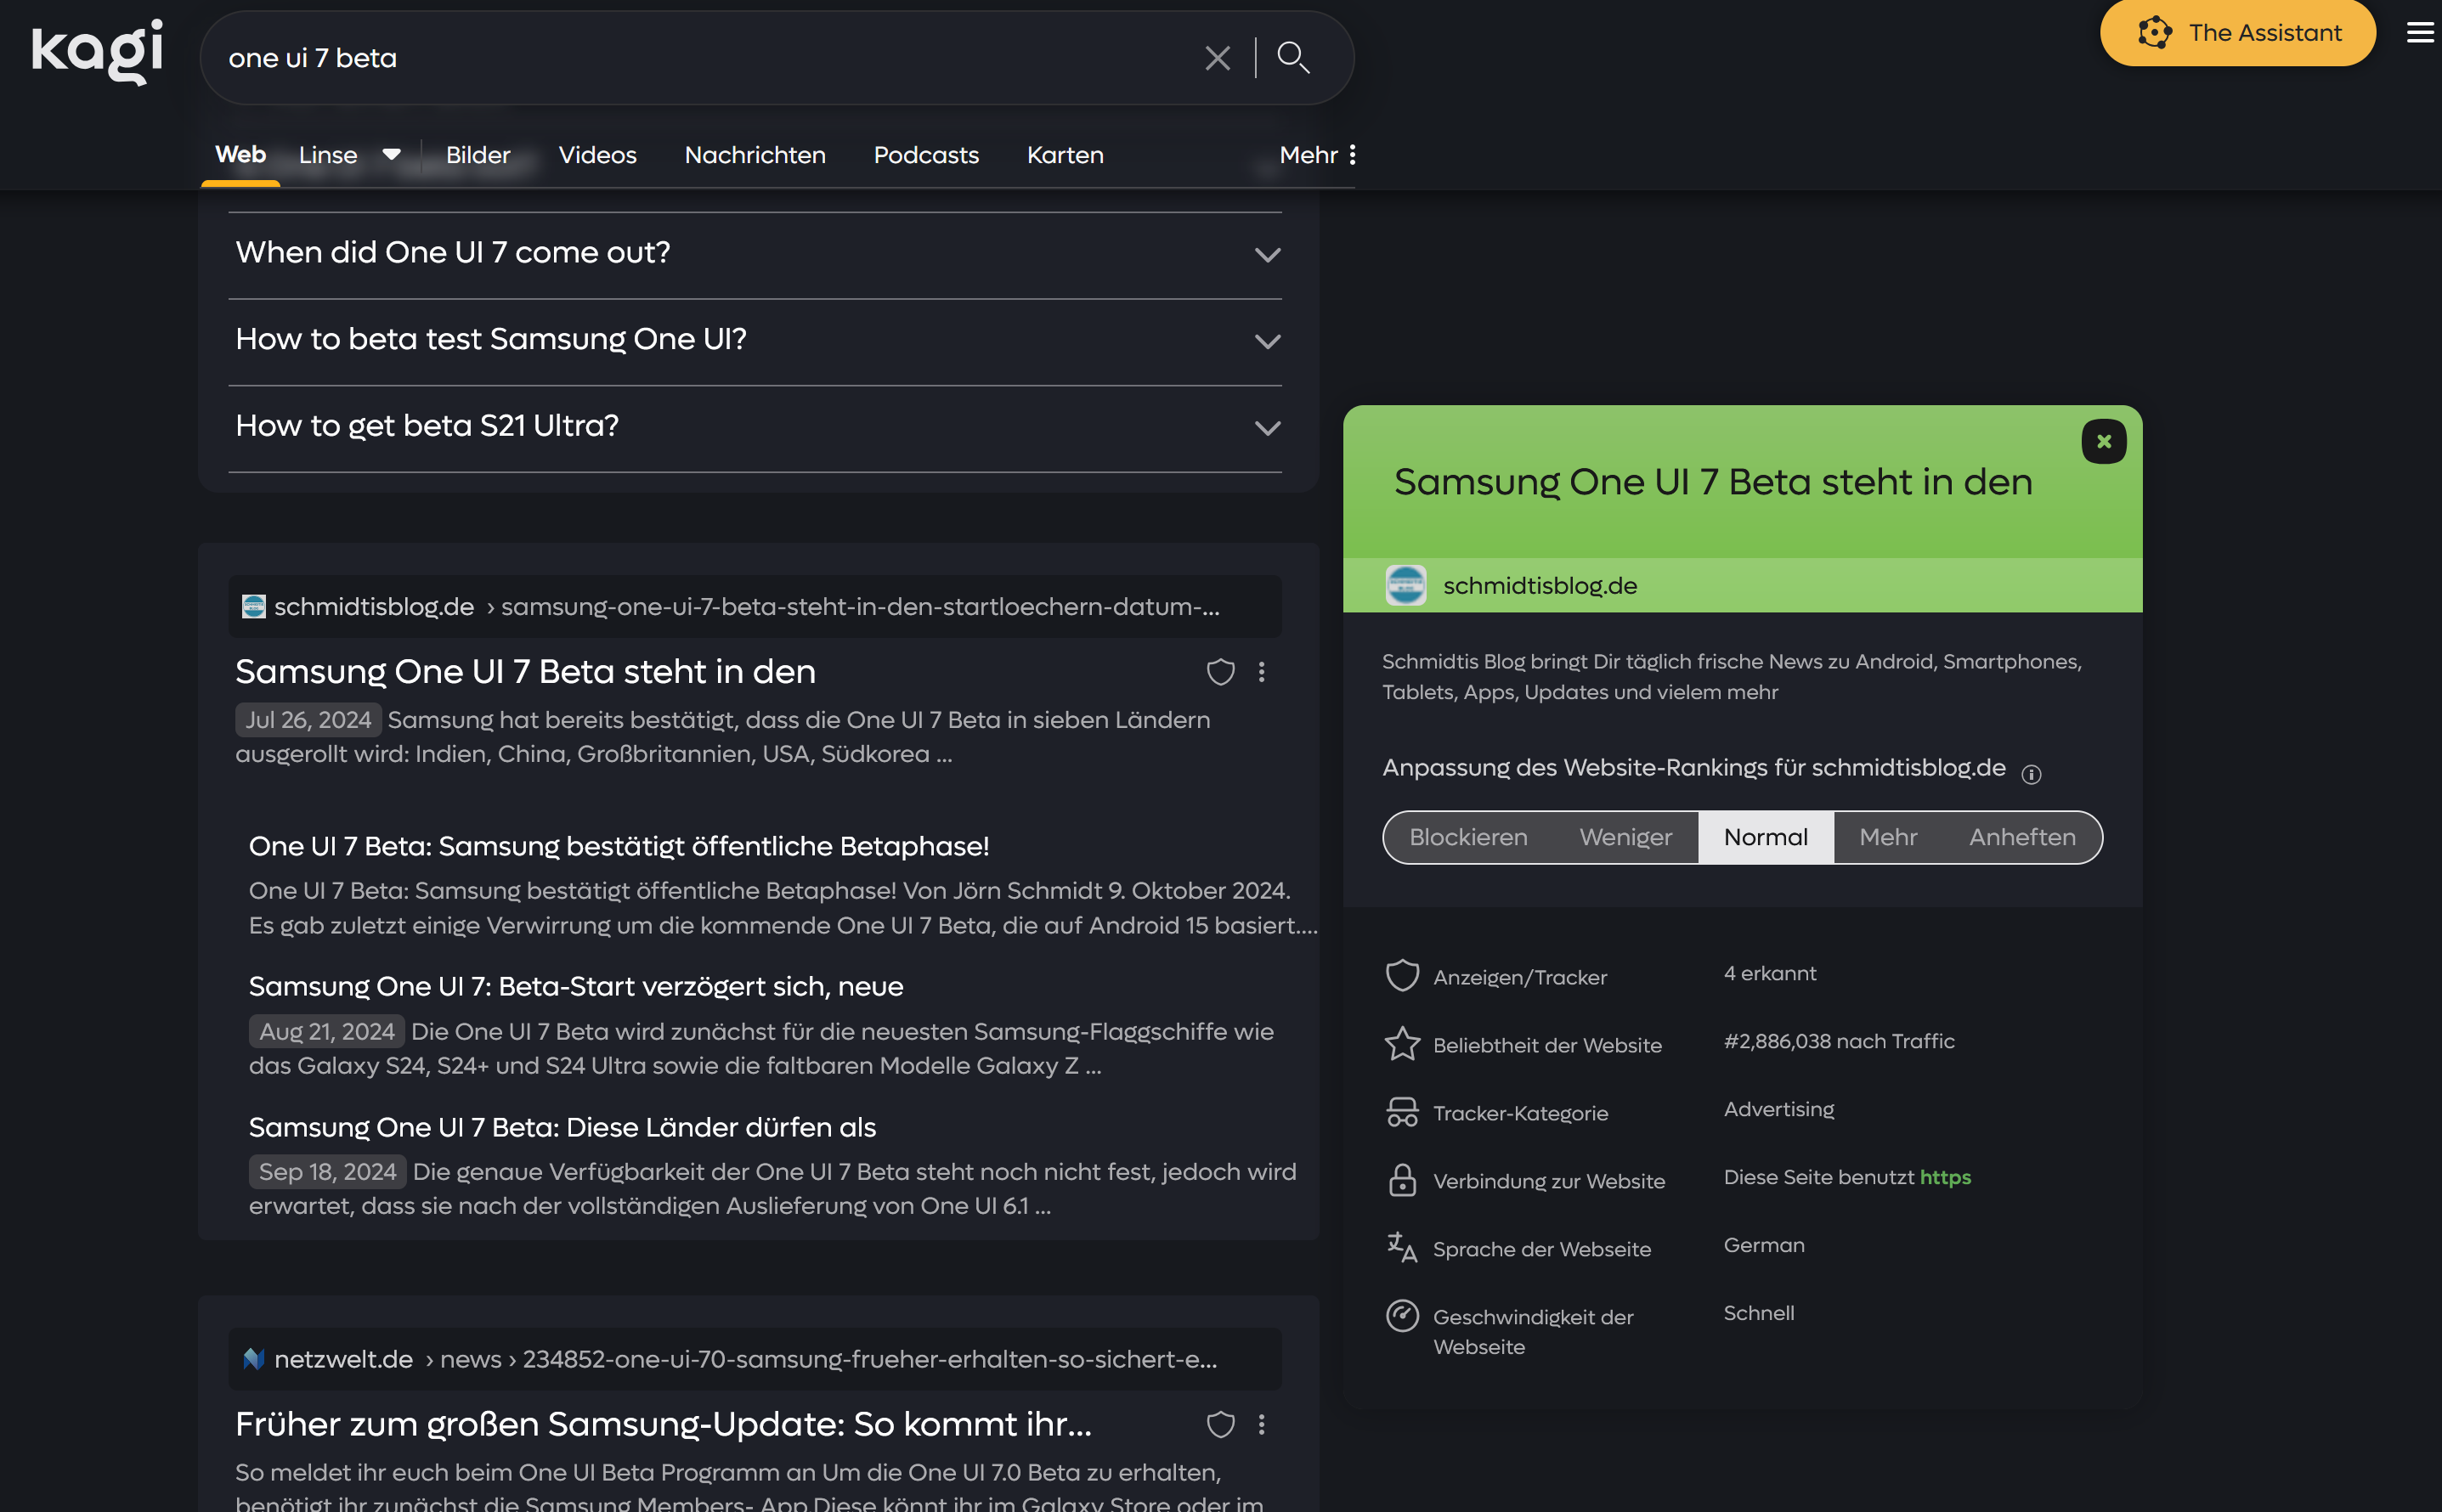2442x1512 pixels.
Task: Switch to the Podcasts tab
Action: click(x=926, y=155)
